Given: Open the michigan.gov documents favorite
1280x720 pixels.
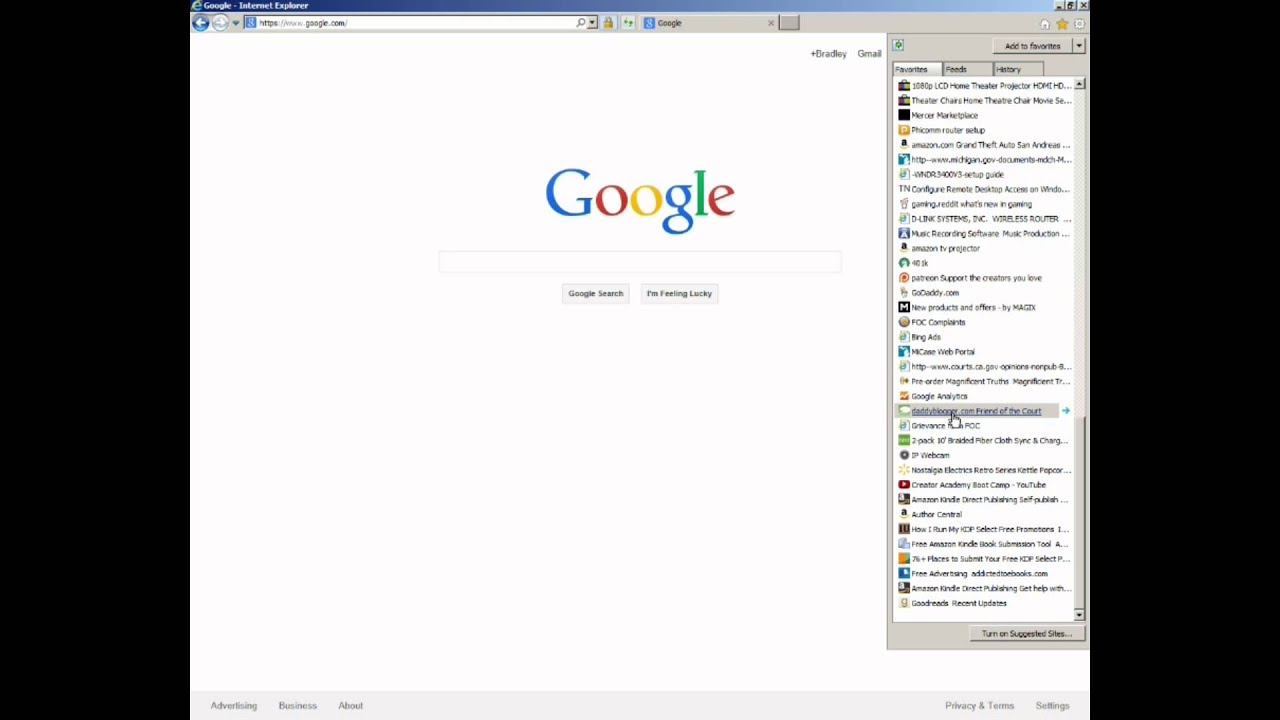Looking at the screenshot, I should 984,160.
